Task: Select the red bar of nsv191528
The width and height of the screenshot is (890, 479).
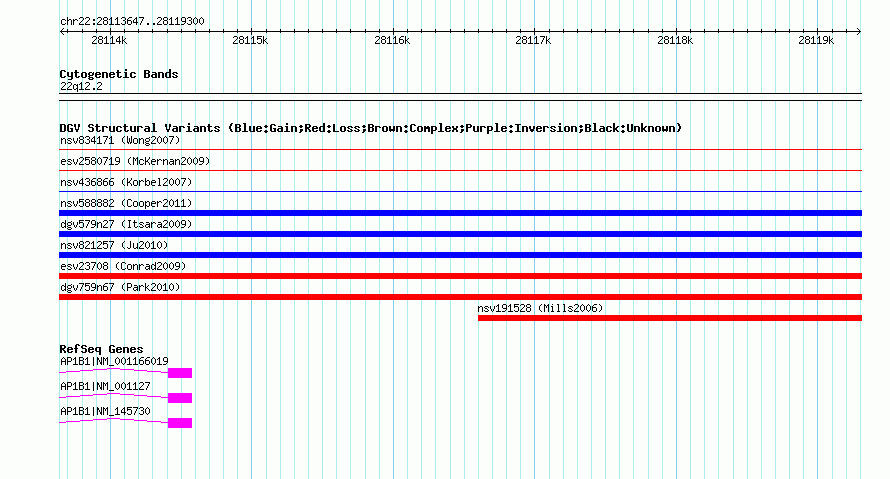Action: [x=670, y=318]
